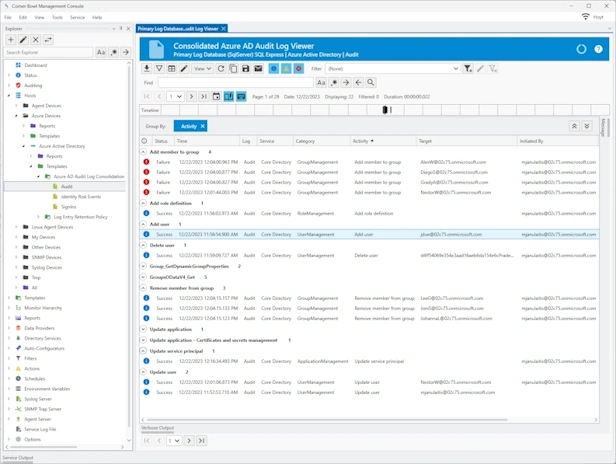616x464 pixels.
Task: Toggle the warning entries filter
Action: (286, 69)
